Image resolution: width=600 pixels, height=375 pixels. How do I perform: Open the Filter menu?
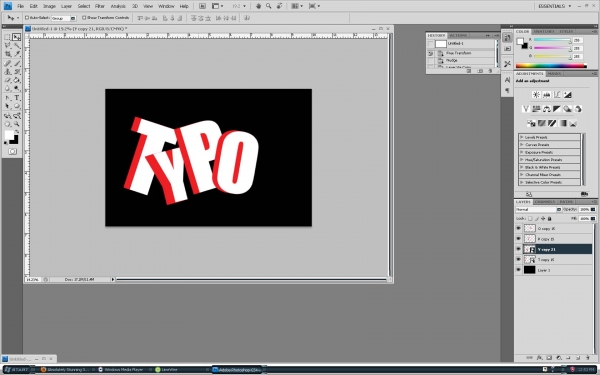click(100, 6)
